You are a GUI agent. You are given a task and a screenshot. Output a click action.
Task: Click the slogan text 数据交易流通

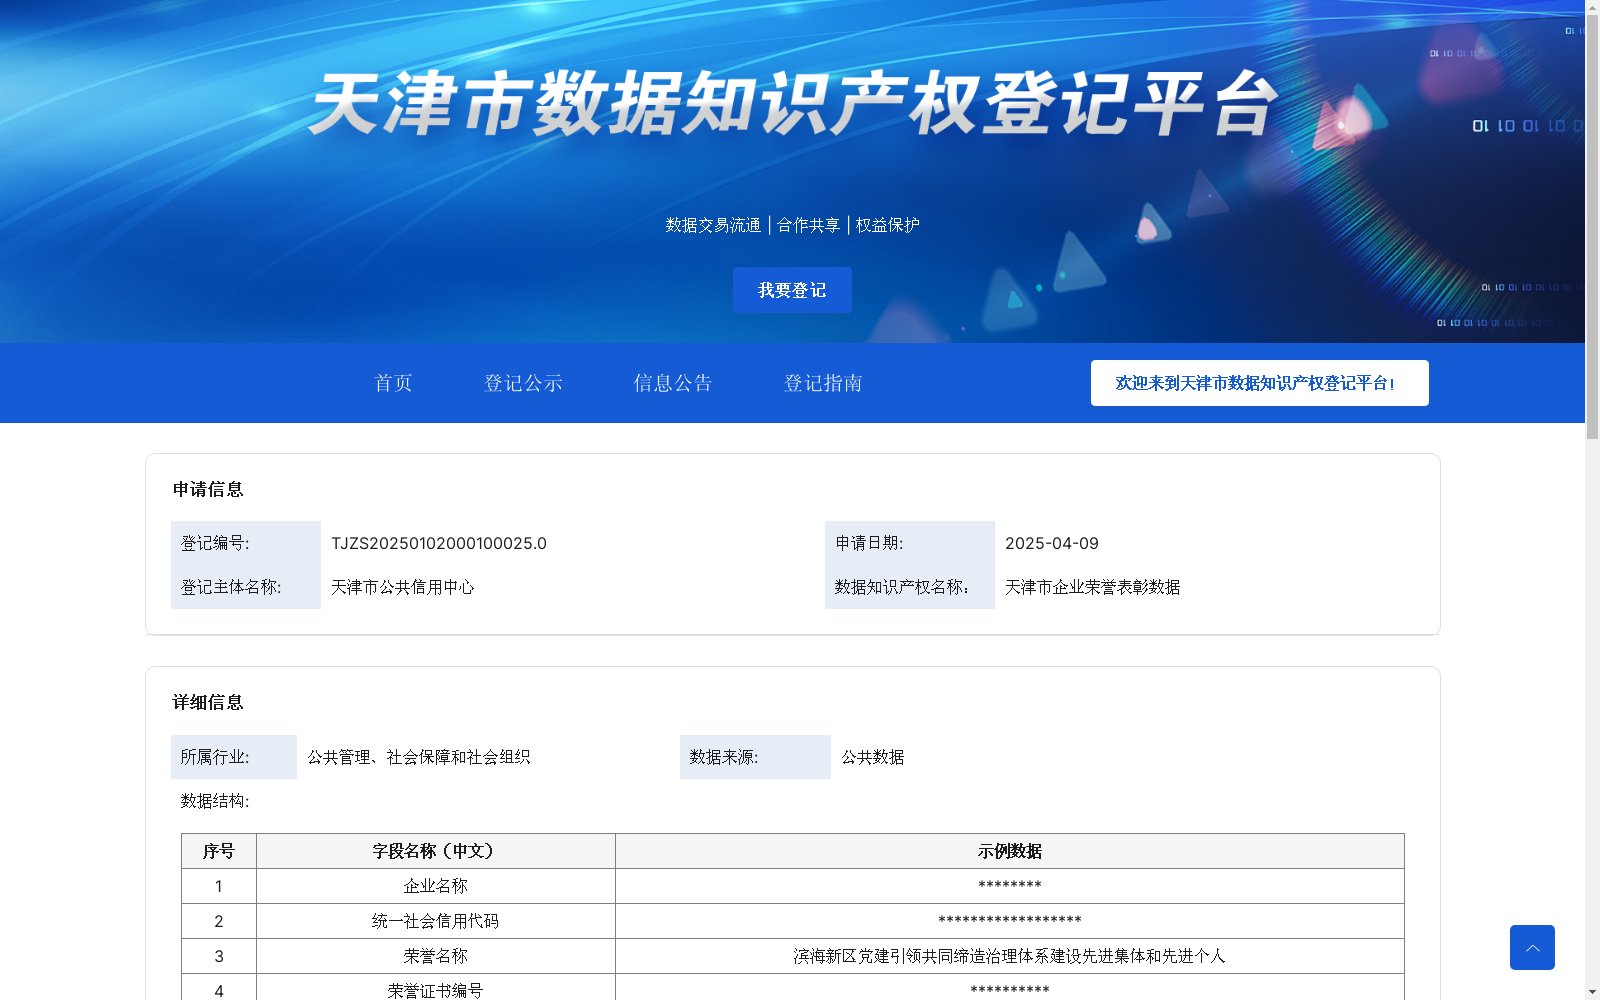pyautogui.click(x=713, y=225)
